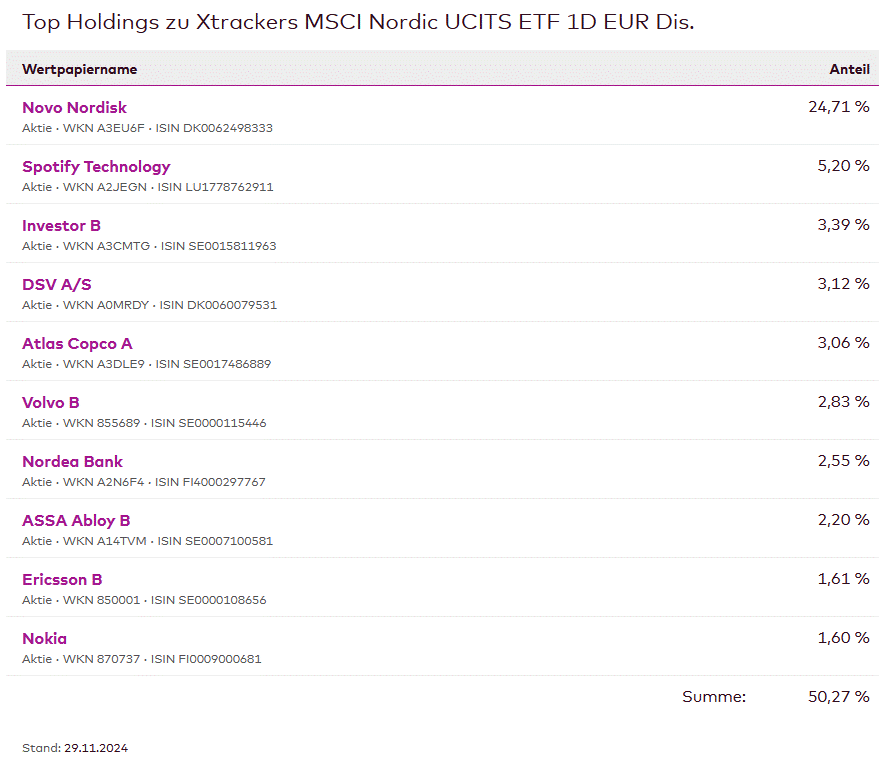Click the Summe total 50,27 % value

[838, 696]
